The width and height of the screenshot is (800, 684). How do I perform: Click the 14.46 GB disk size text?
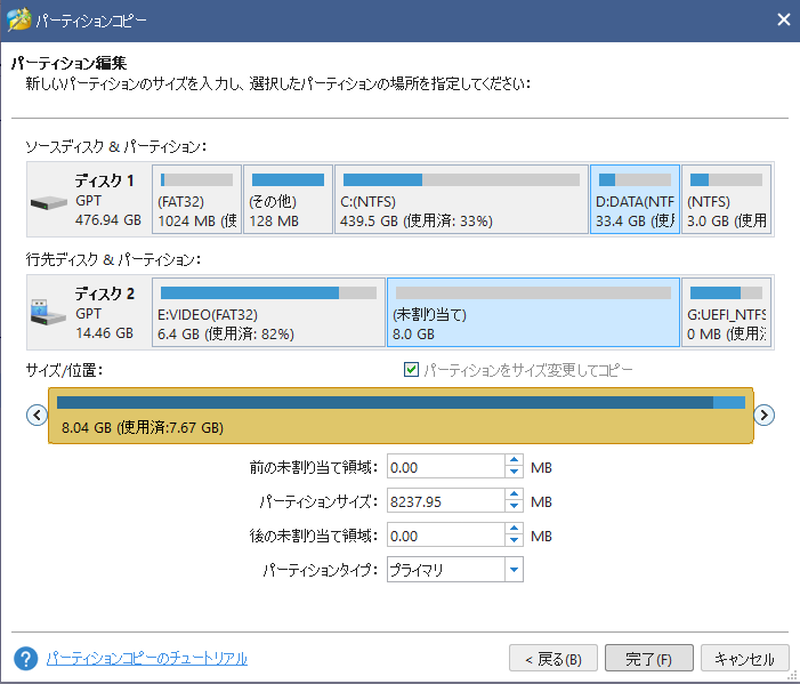[105, 333]
